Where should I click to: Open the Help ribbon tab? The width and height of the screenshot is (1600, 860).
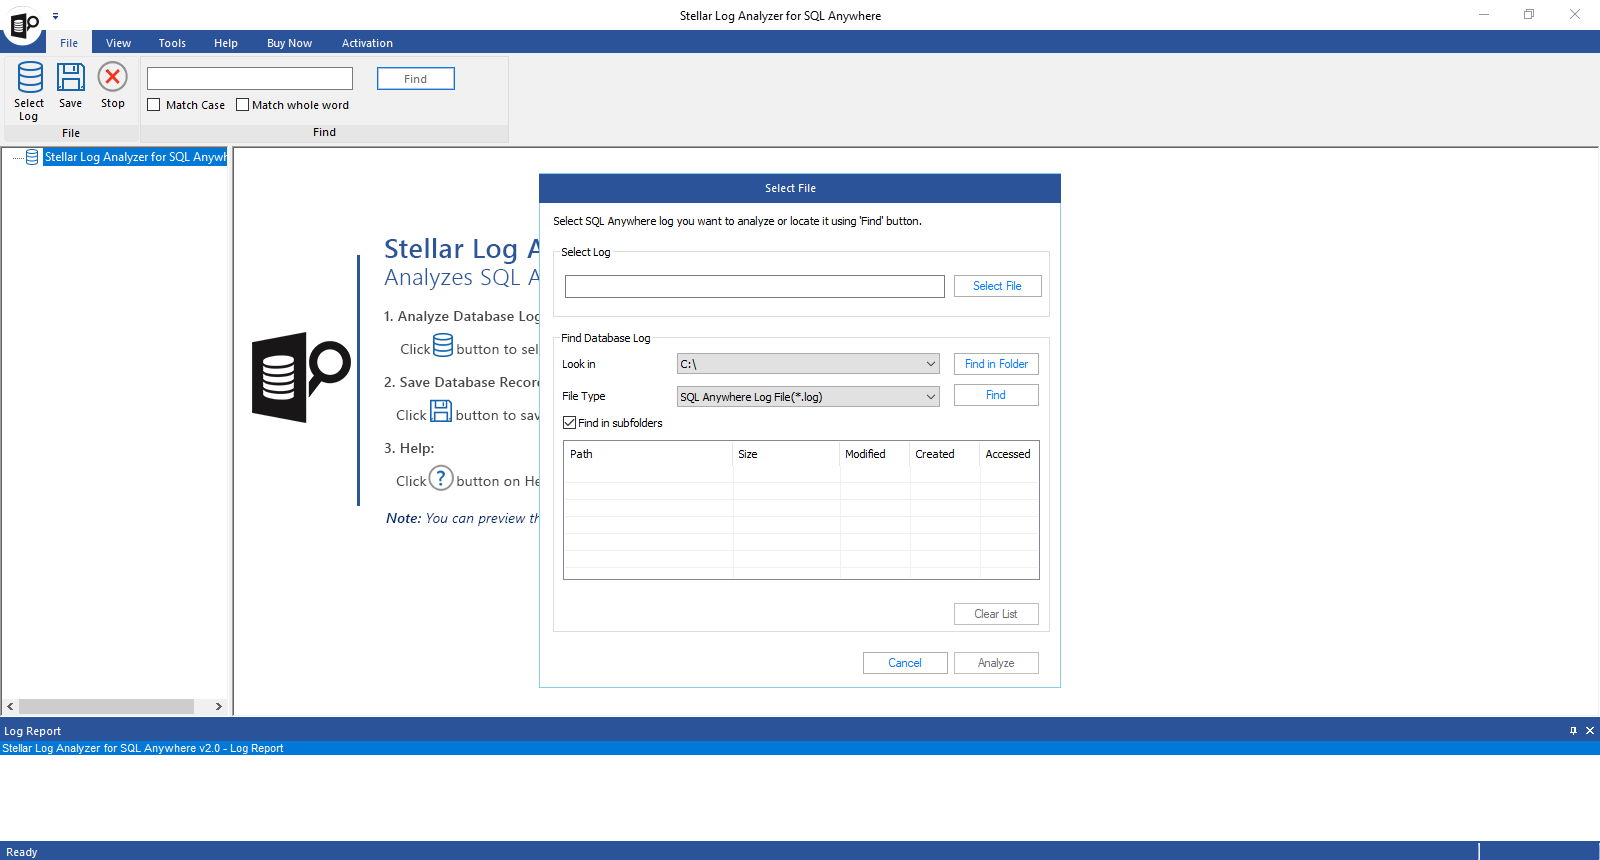point(226,43)
